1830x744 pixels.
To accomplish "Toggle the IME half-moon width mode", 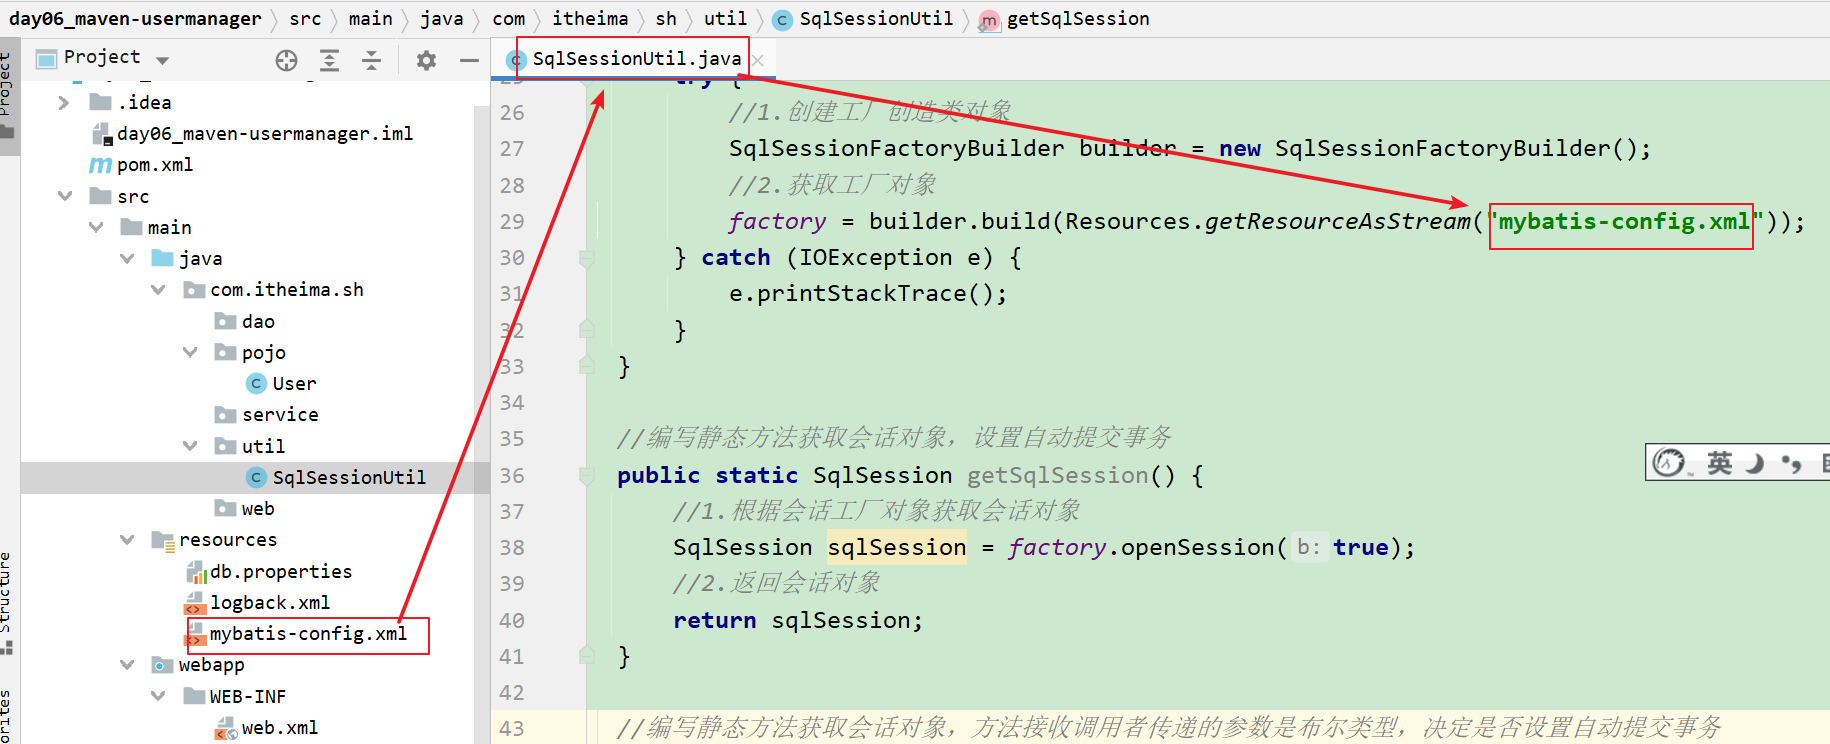I will pyautogui.click(x=1755, y=463).
